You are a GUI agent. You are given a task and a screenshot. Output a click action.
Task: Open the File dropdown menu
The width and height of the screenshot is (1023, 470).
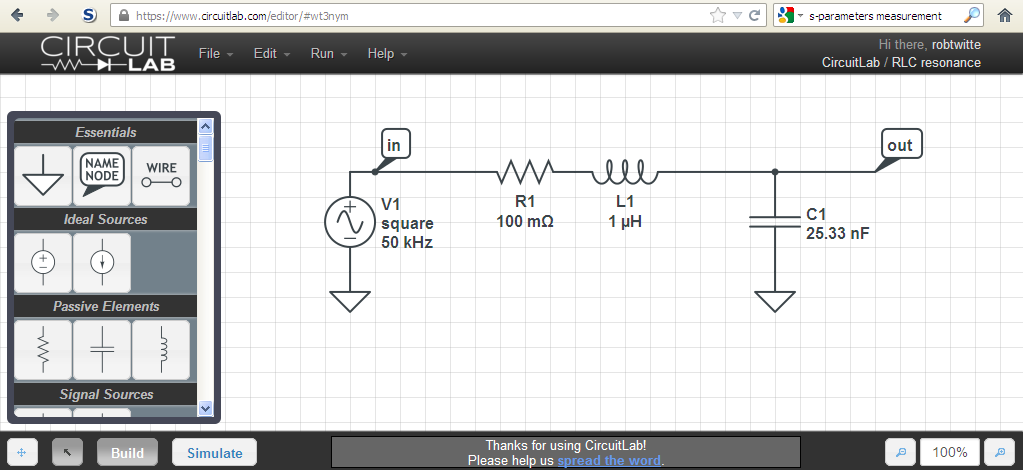pos(215,54)
